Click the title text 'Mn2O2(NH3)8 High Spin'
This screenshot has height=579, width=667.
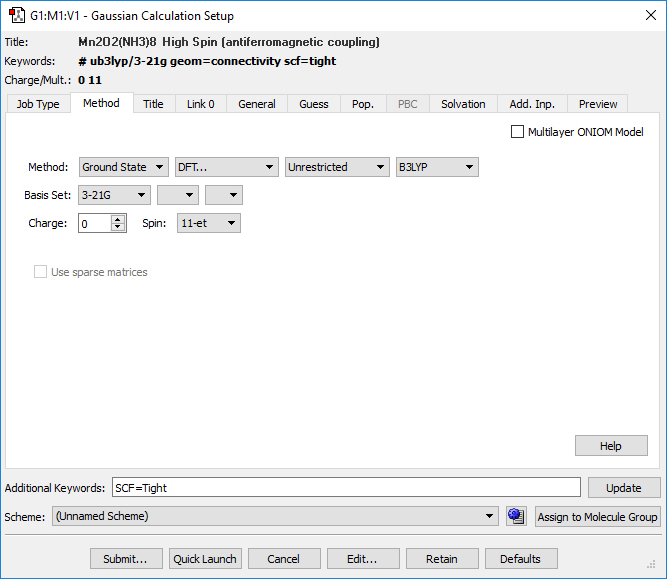[148, 42]
